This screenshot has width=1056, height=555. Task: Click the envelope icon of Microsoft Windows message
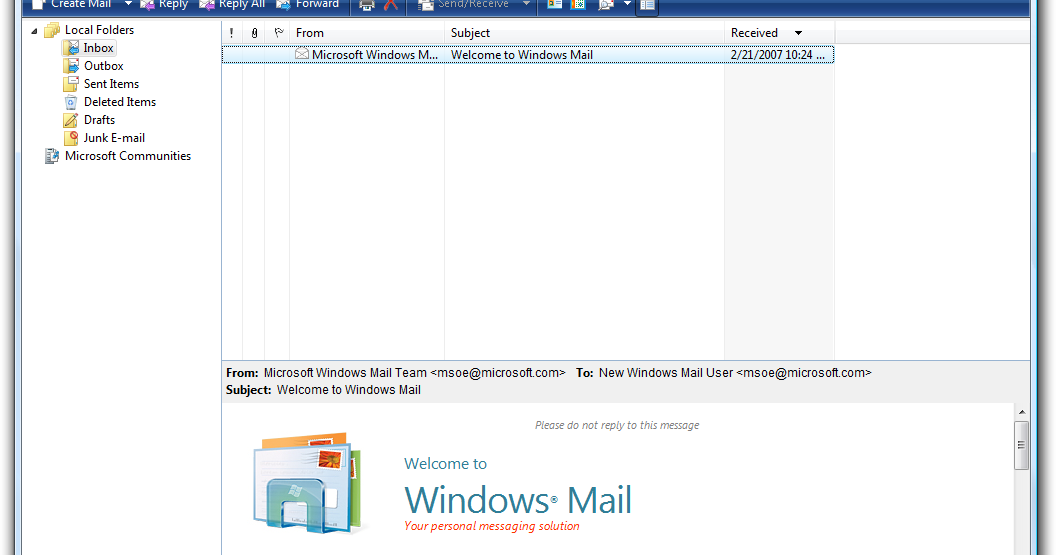302,54
